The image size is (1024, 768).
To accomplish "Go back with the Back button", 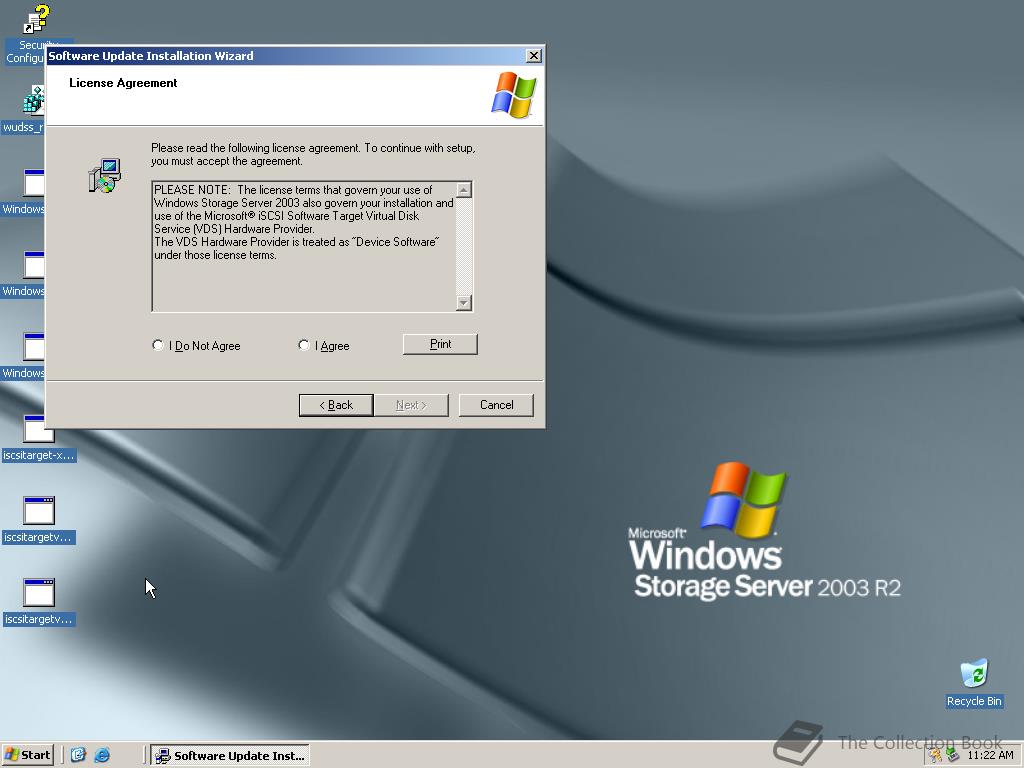I will [336, 405].
